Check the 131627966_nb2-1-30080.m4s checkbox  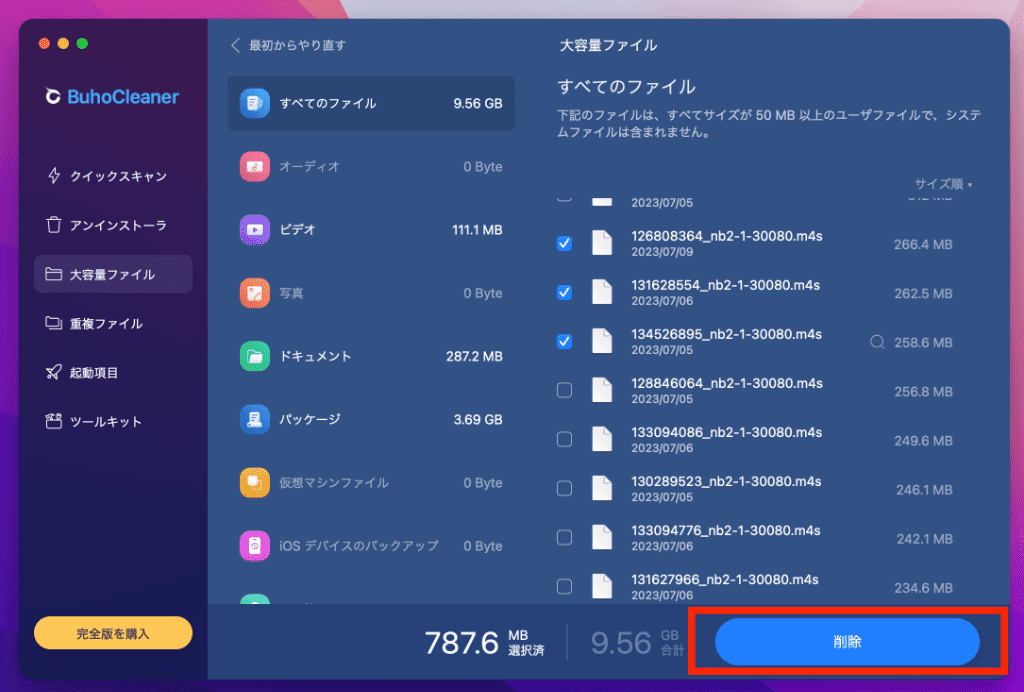564,586
